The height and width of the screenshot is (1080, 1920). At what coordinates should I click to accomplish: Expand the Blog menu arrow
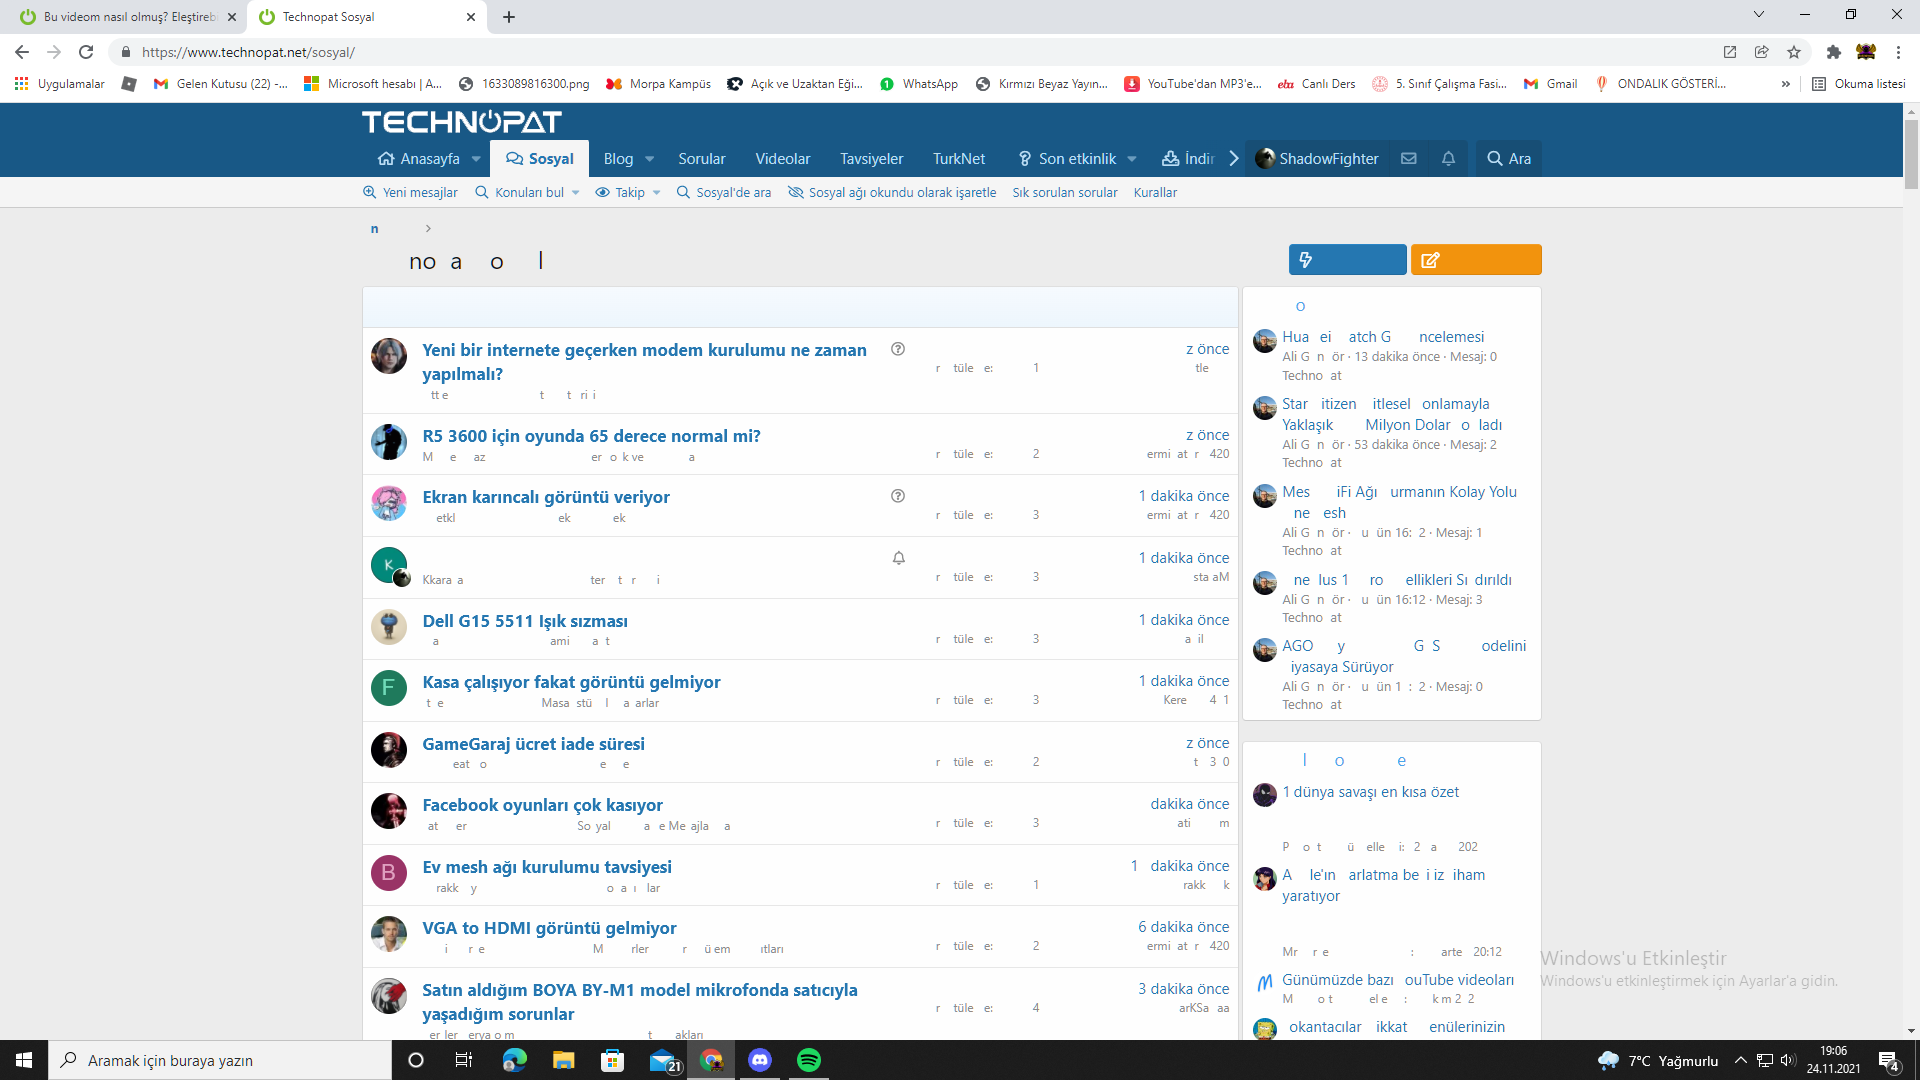tap(650, 159)
